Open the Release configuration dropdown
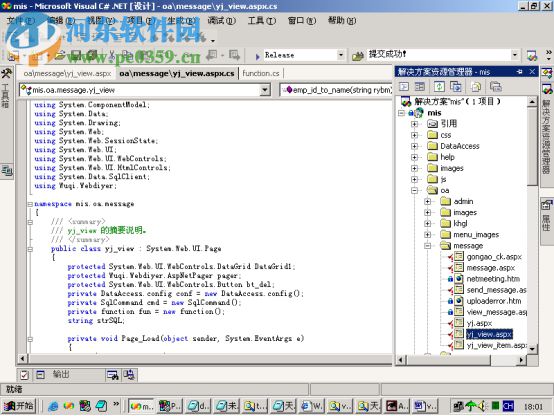Viewport: 554px width, 416px height. point(340,55)
